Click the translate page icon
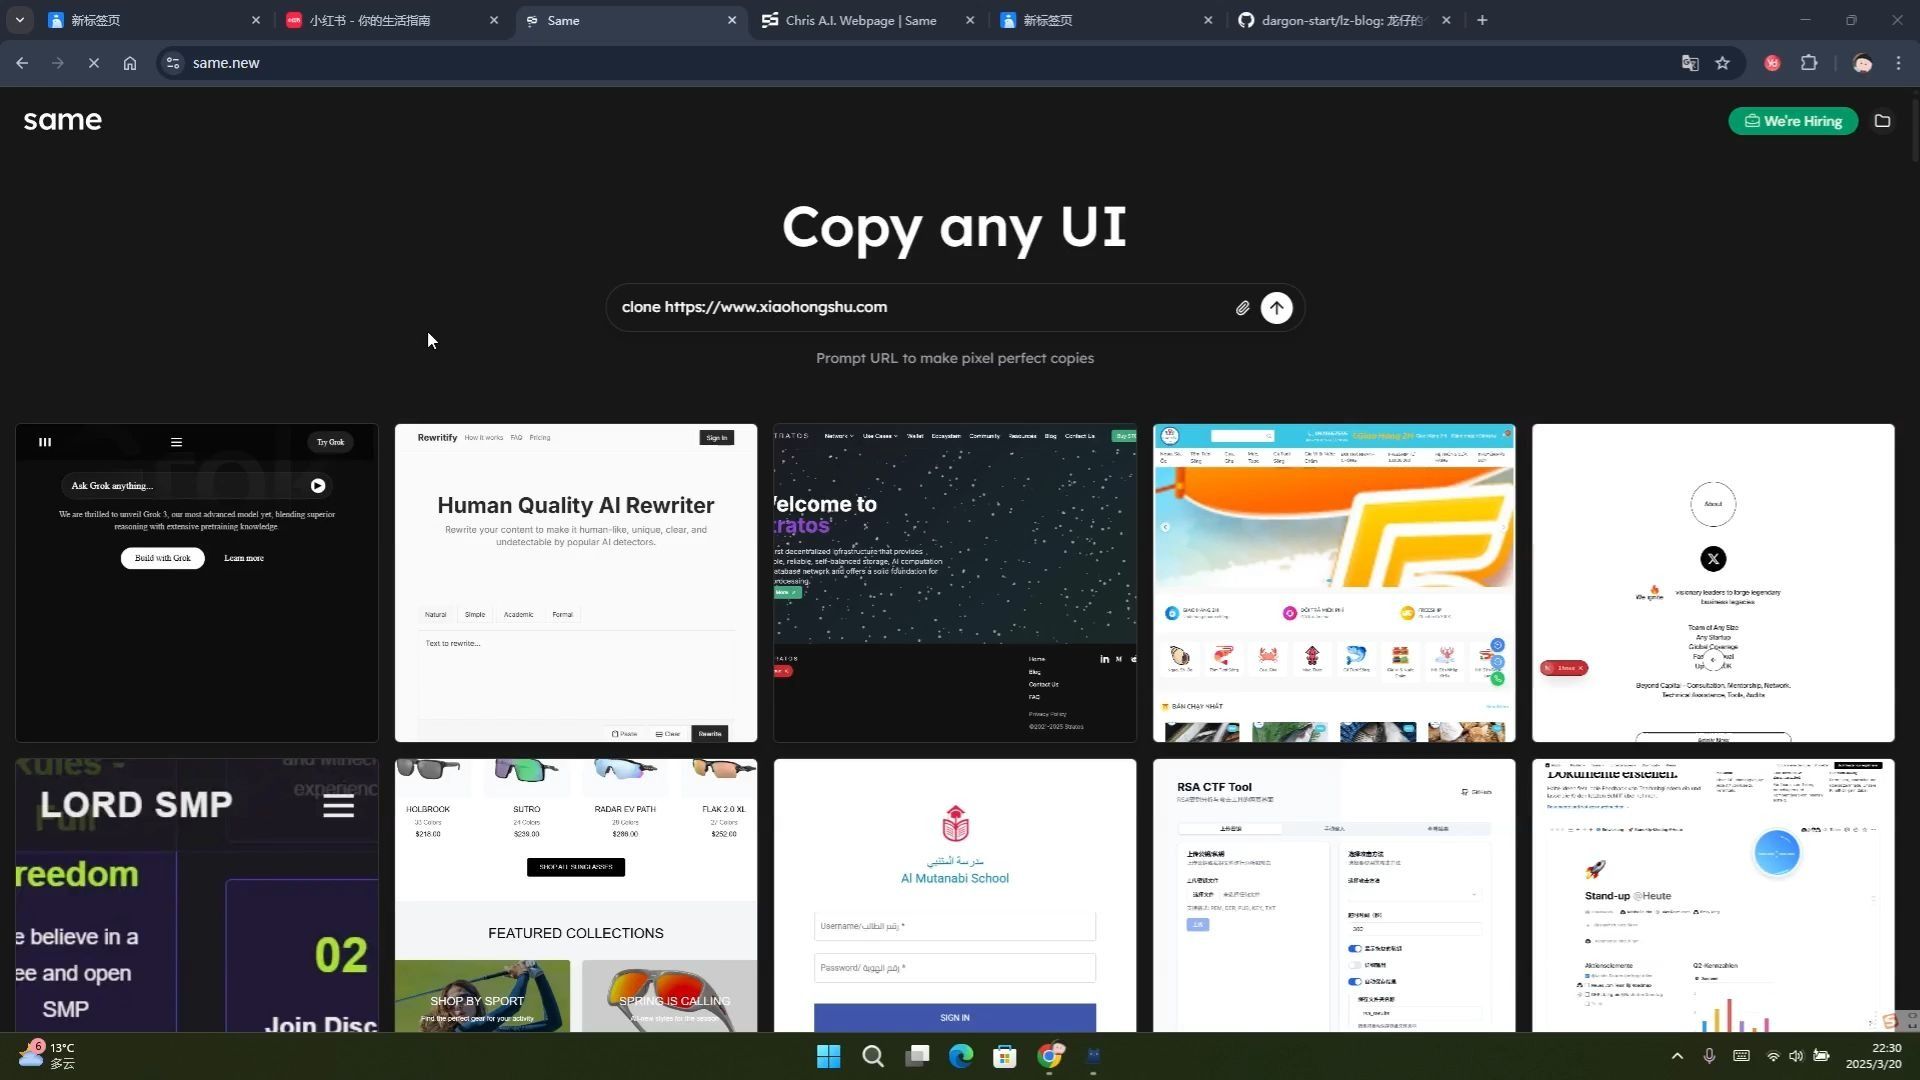Viewport: 1920px width, 1080px height. 1690,63
